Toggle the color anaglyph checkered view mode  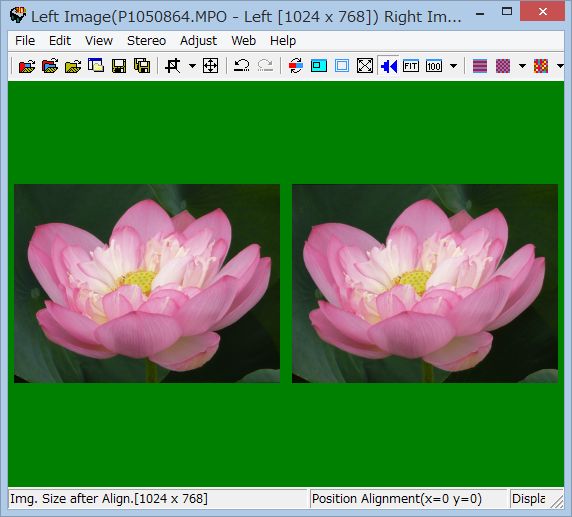(541, 66)
